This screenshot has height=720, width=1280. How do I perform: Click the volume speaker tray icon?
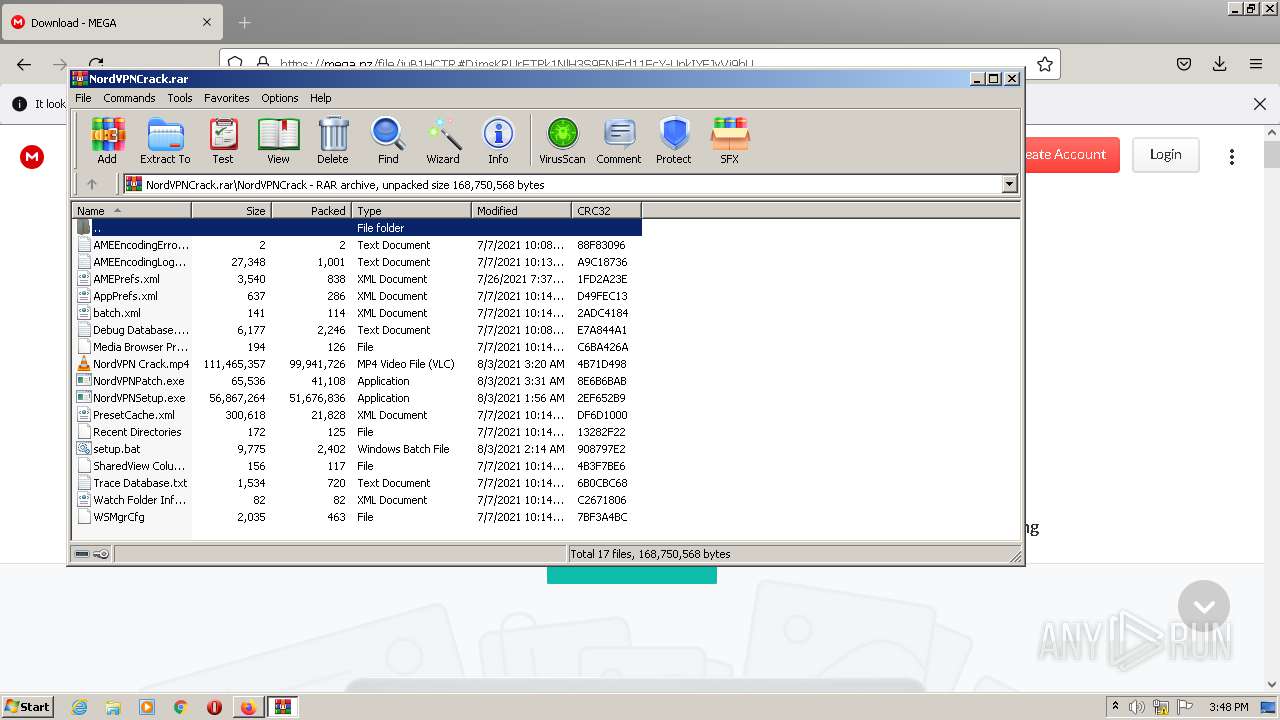coord(1137,707)
